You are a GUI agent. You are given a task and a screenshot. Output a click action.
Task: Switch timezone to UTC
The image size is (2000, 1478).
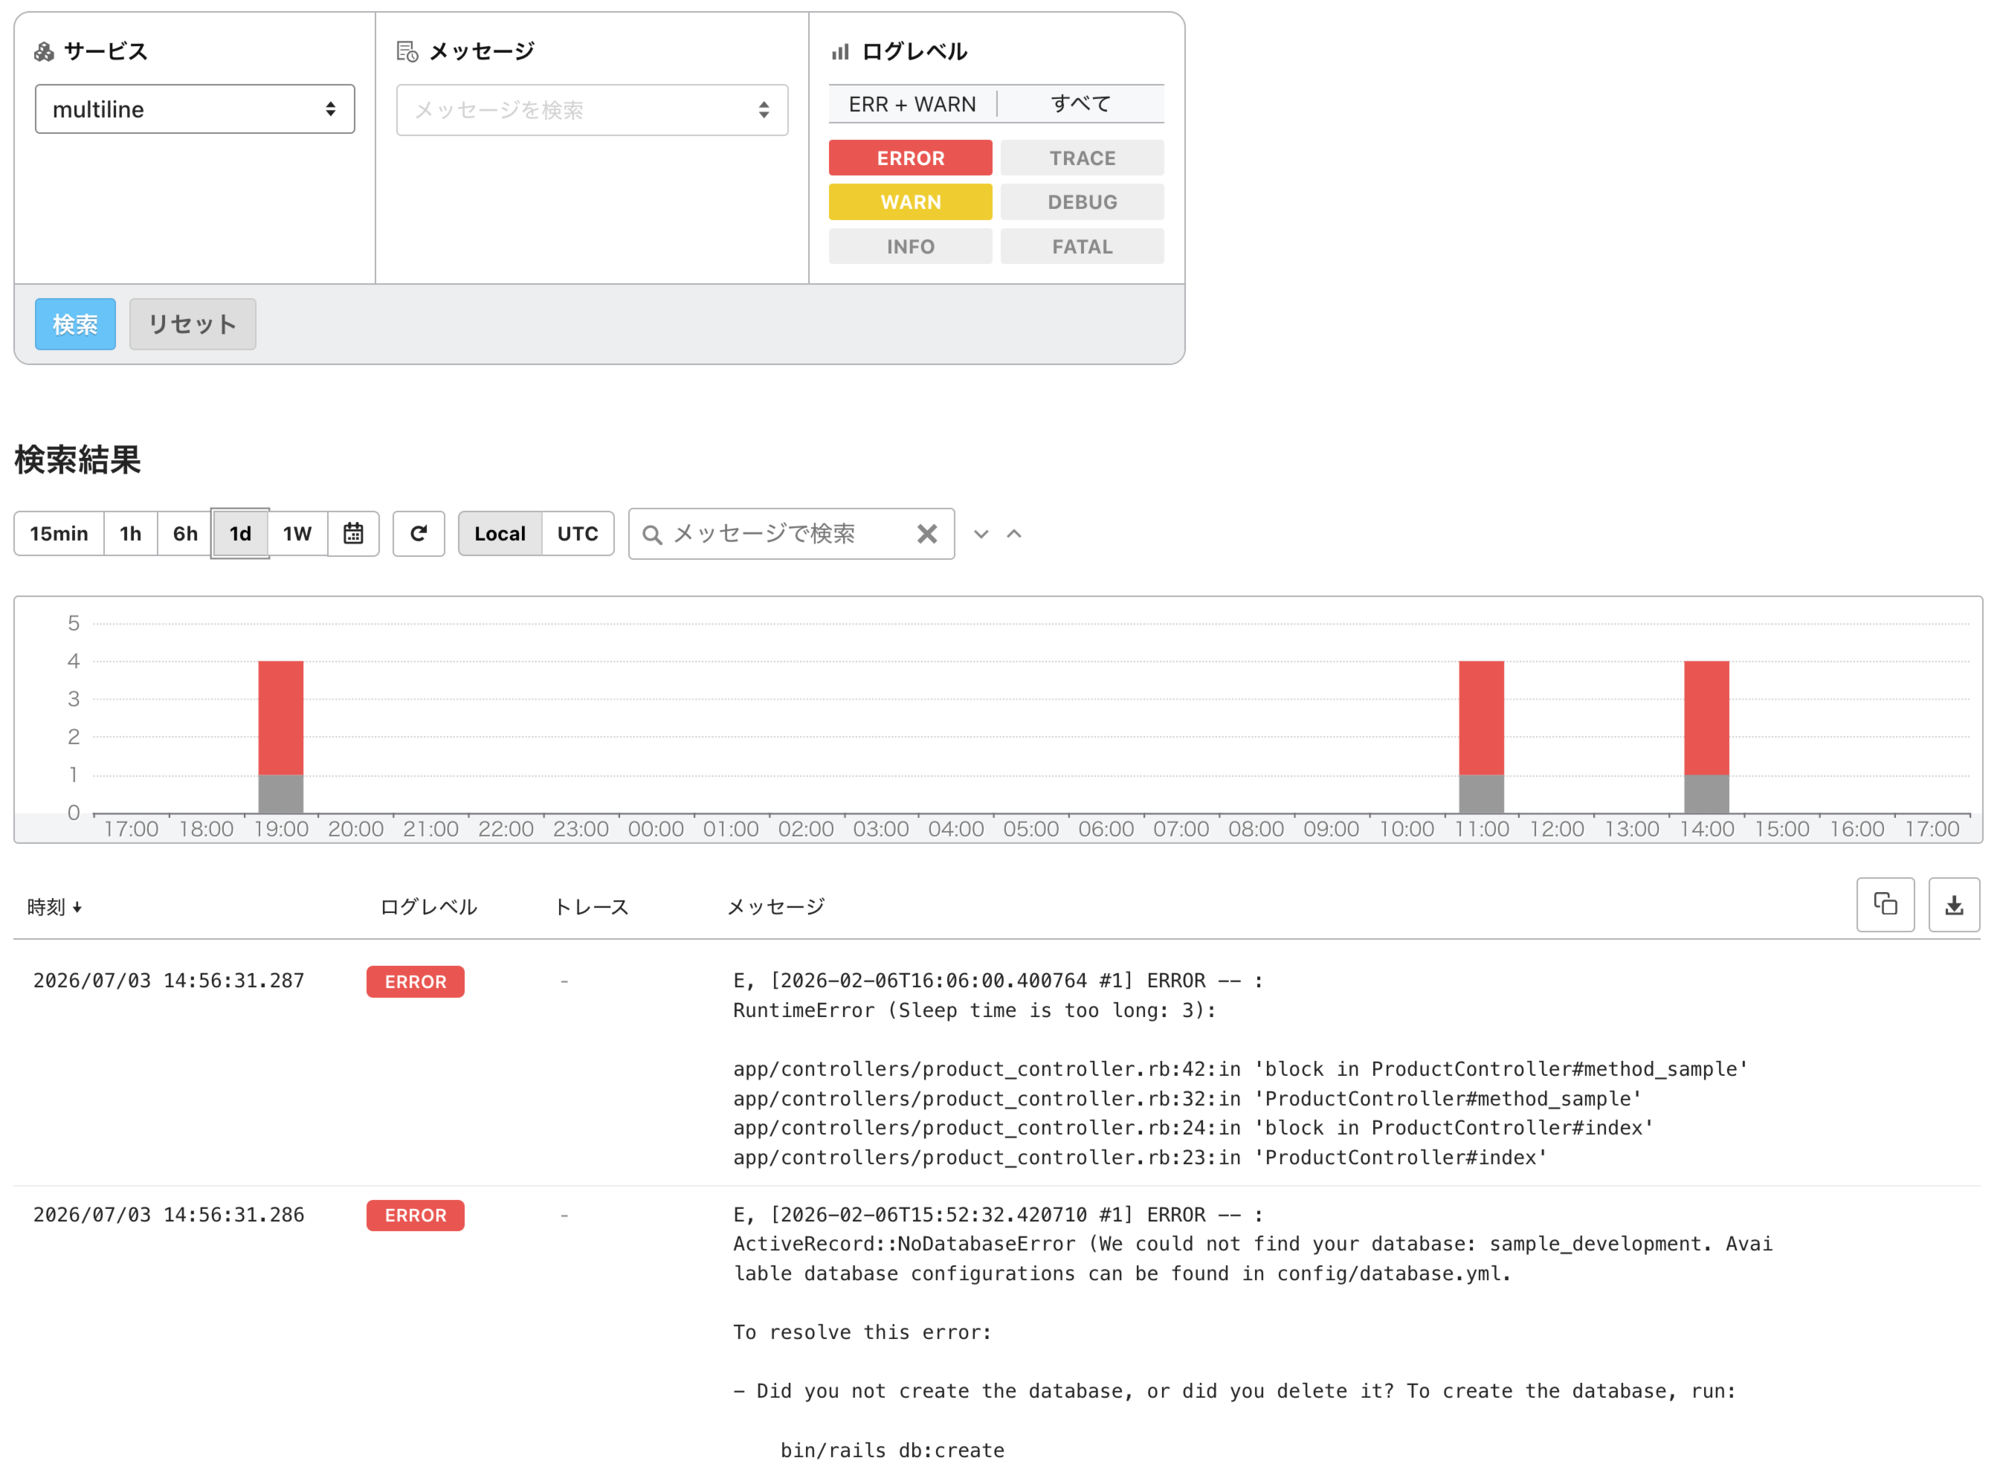point(578,534)
